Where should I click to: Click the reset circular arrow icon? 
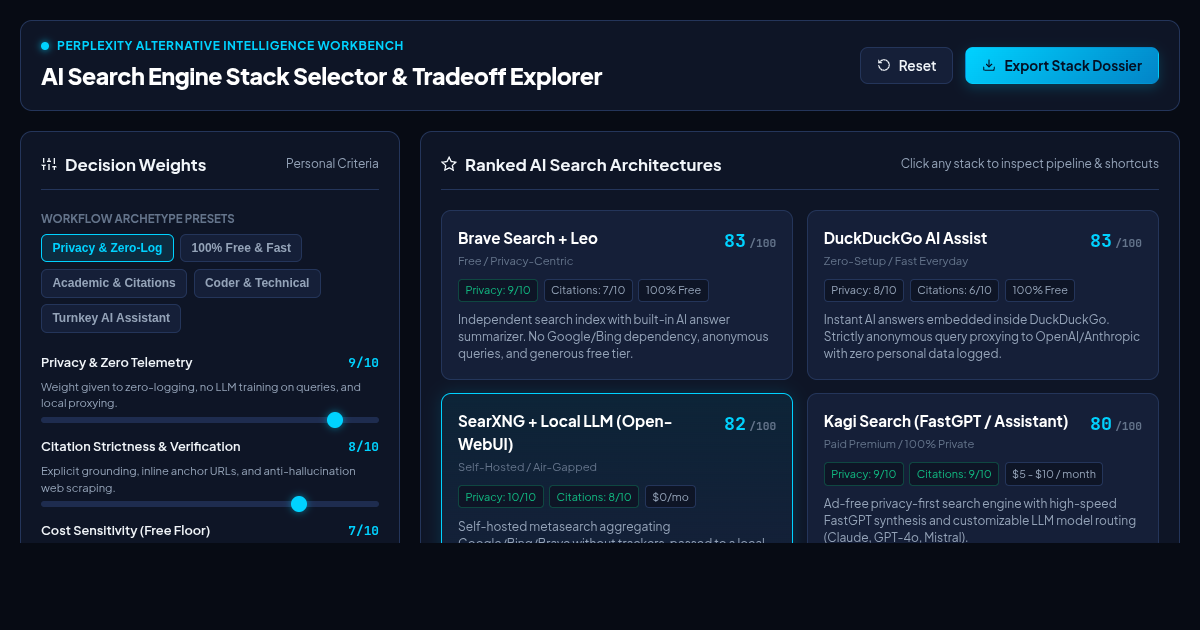click(x=884, y=65)
